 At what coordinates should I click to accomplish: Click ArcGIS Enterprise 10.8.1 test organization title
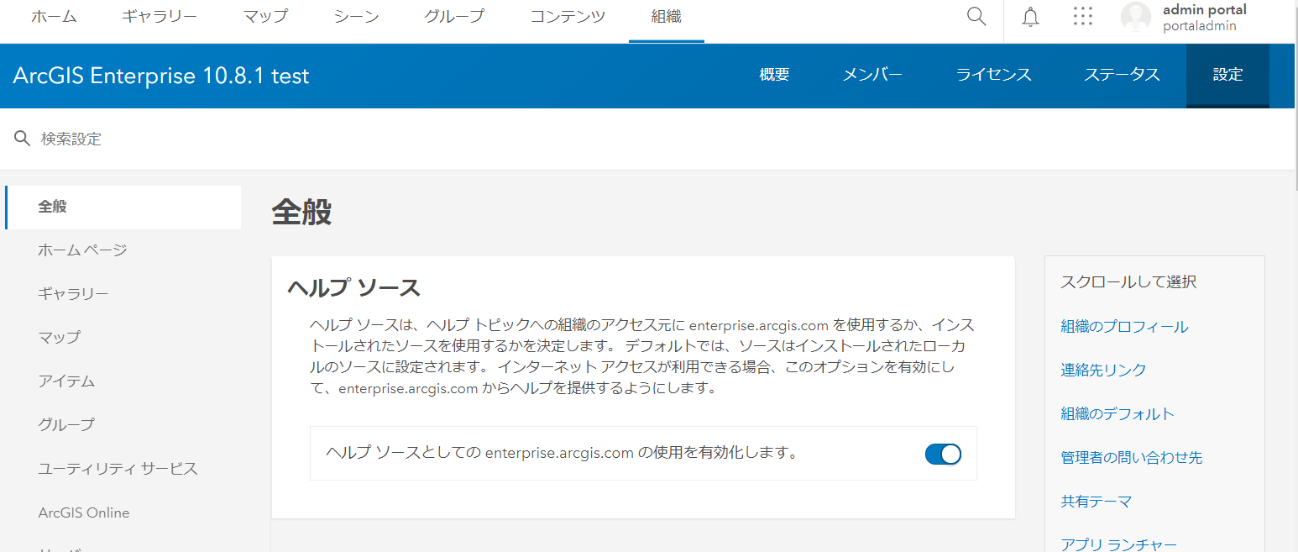tap(161, 76)
